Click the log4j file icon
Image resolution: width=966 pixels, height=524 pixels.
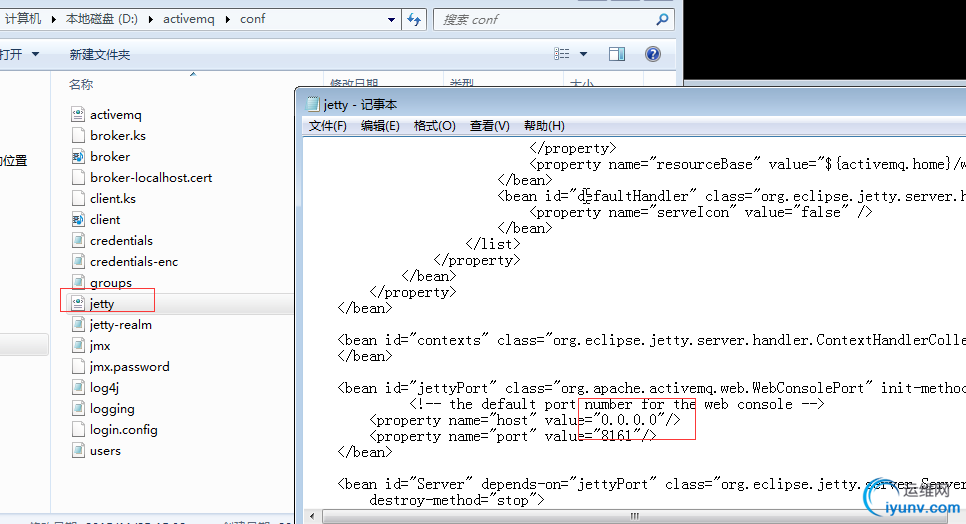coord(78,387)
